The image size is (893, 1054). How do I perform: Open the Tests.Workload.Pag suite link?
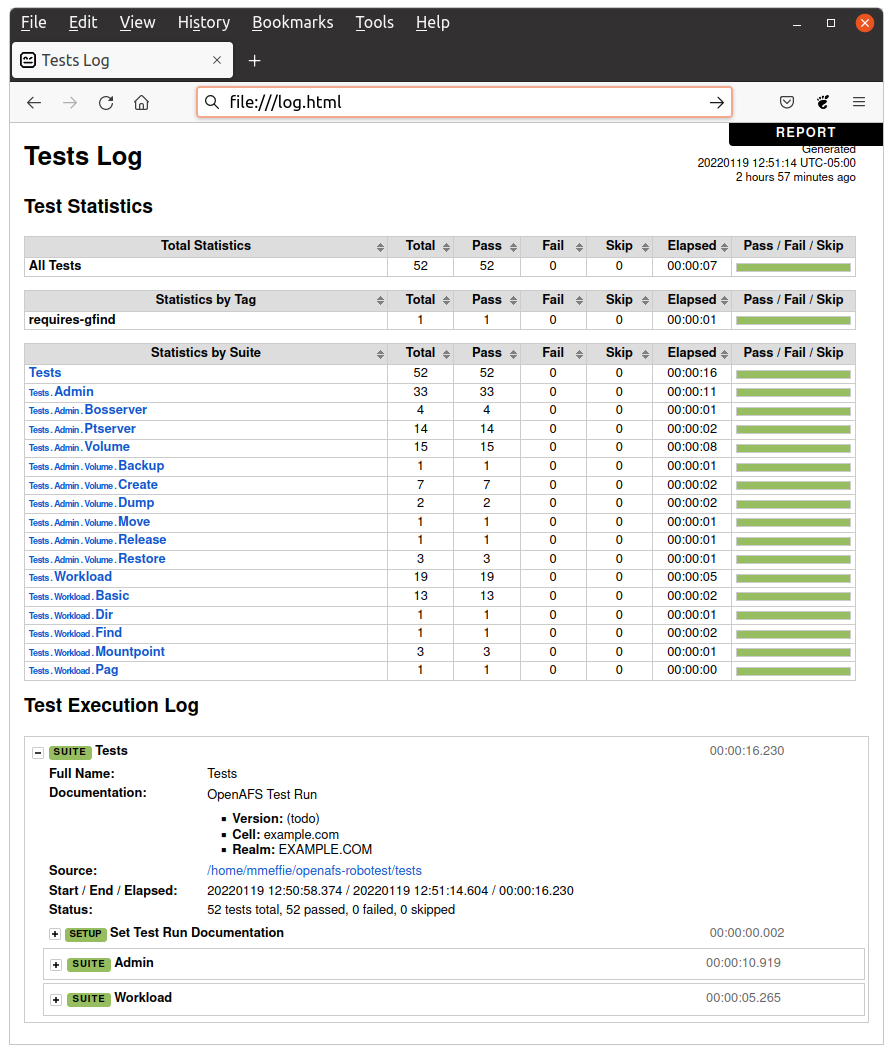click(x=73, y=670)
